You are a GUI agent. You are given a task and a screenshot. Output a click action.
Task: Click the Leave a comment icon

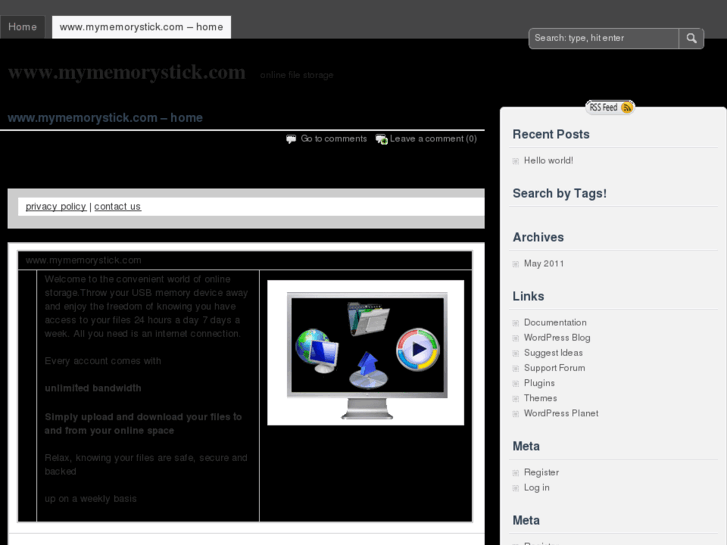pyautogui.click(x=382, y=139)
